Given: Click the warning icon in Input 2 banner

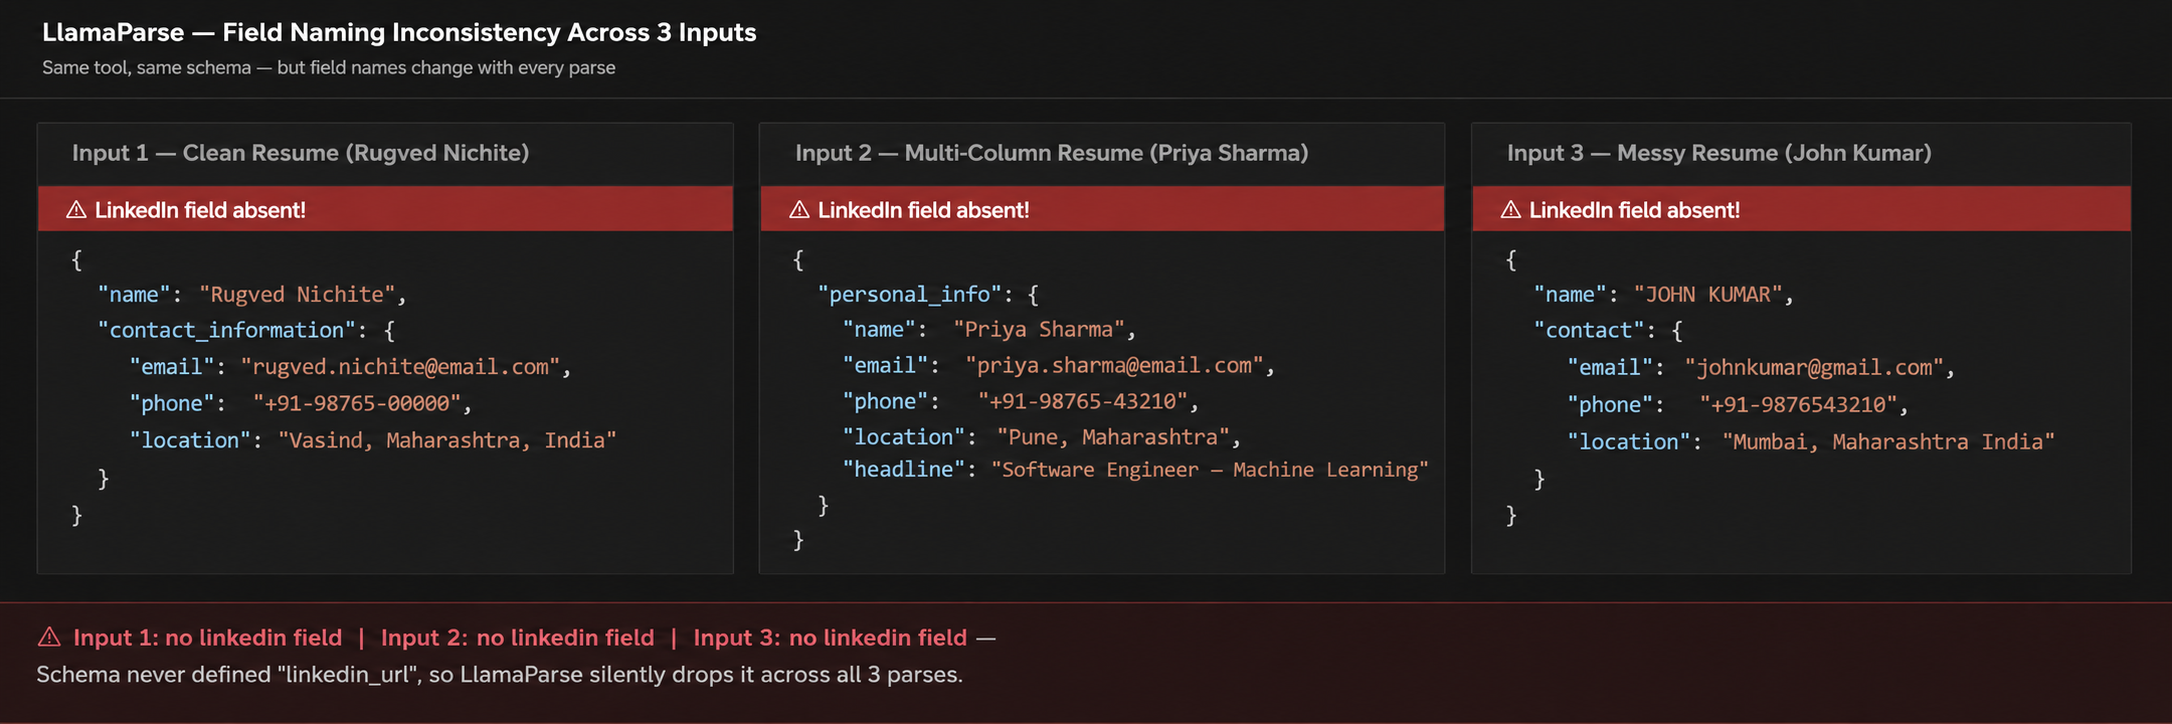Looking at the screenshot, I should [x=799, y=210].
